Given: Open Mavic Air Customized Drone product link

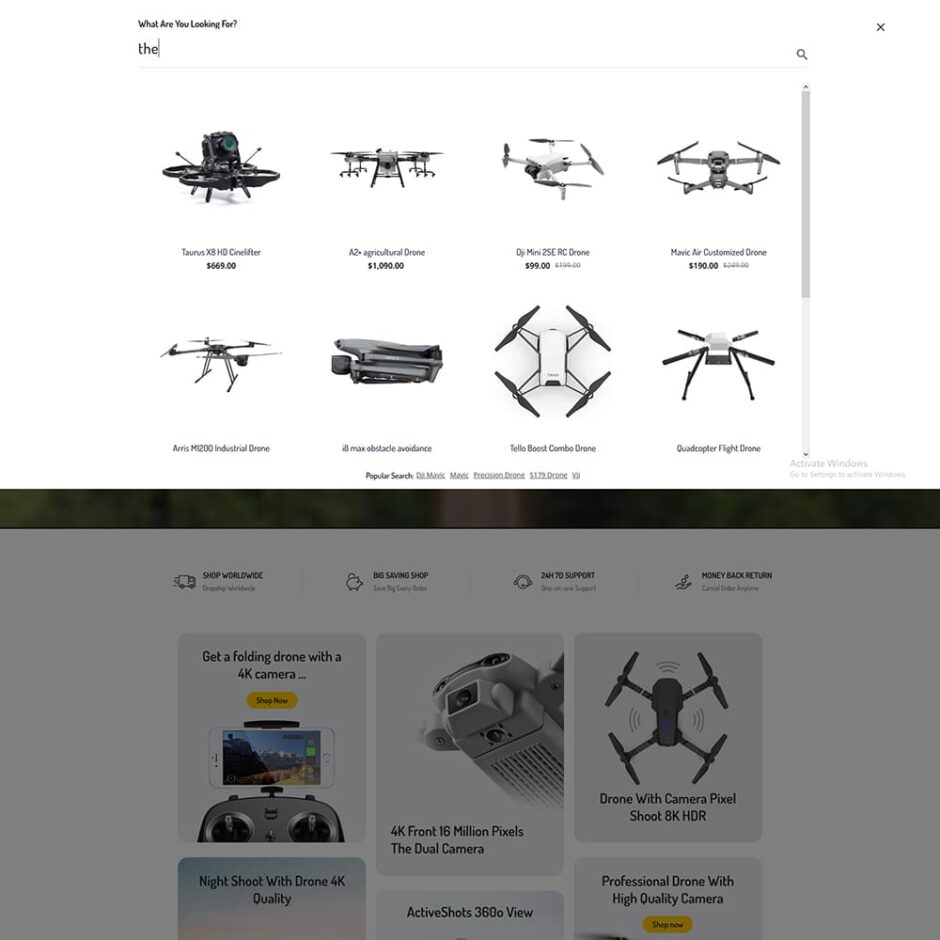Looking at the screenshot, I should pyautogui.click(x=718, y=252).
